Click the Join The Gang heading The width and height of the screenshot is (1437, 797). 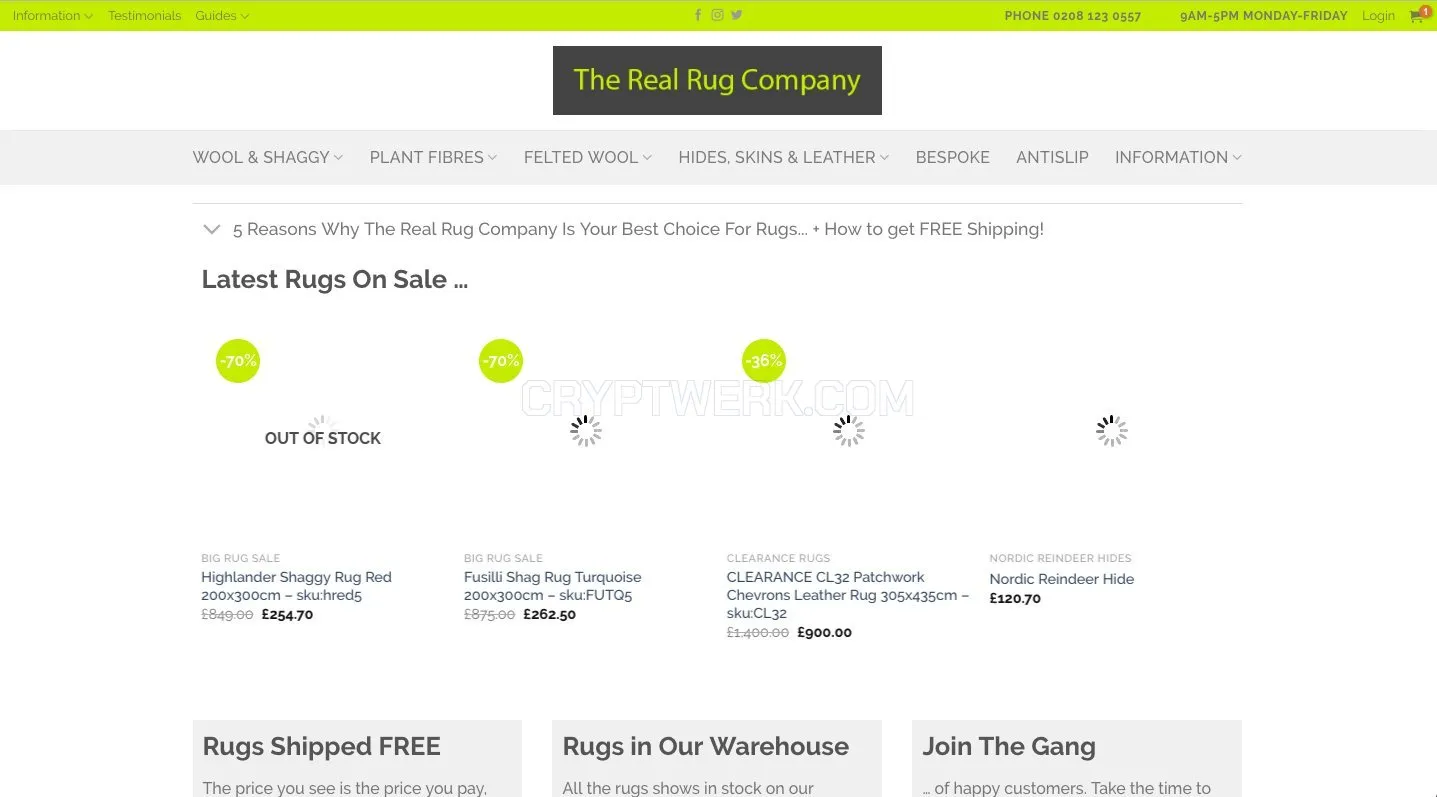coord(1009,747)
